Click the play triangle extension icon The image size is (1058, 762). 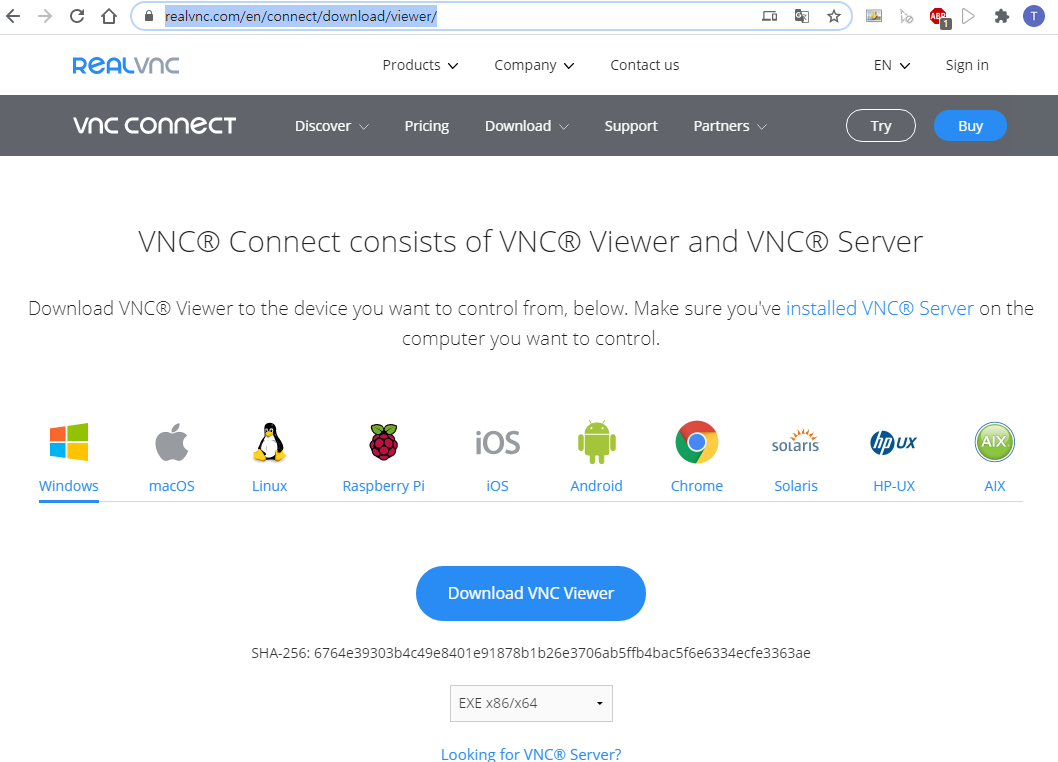pos(968,16)
